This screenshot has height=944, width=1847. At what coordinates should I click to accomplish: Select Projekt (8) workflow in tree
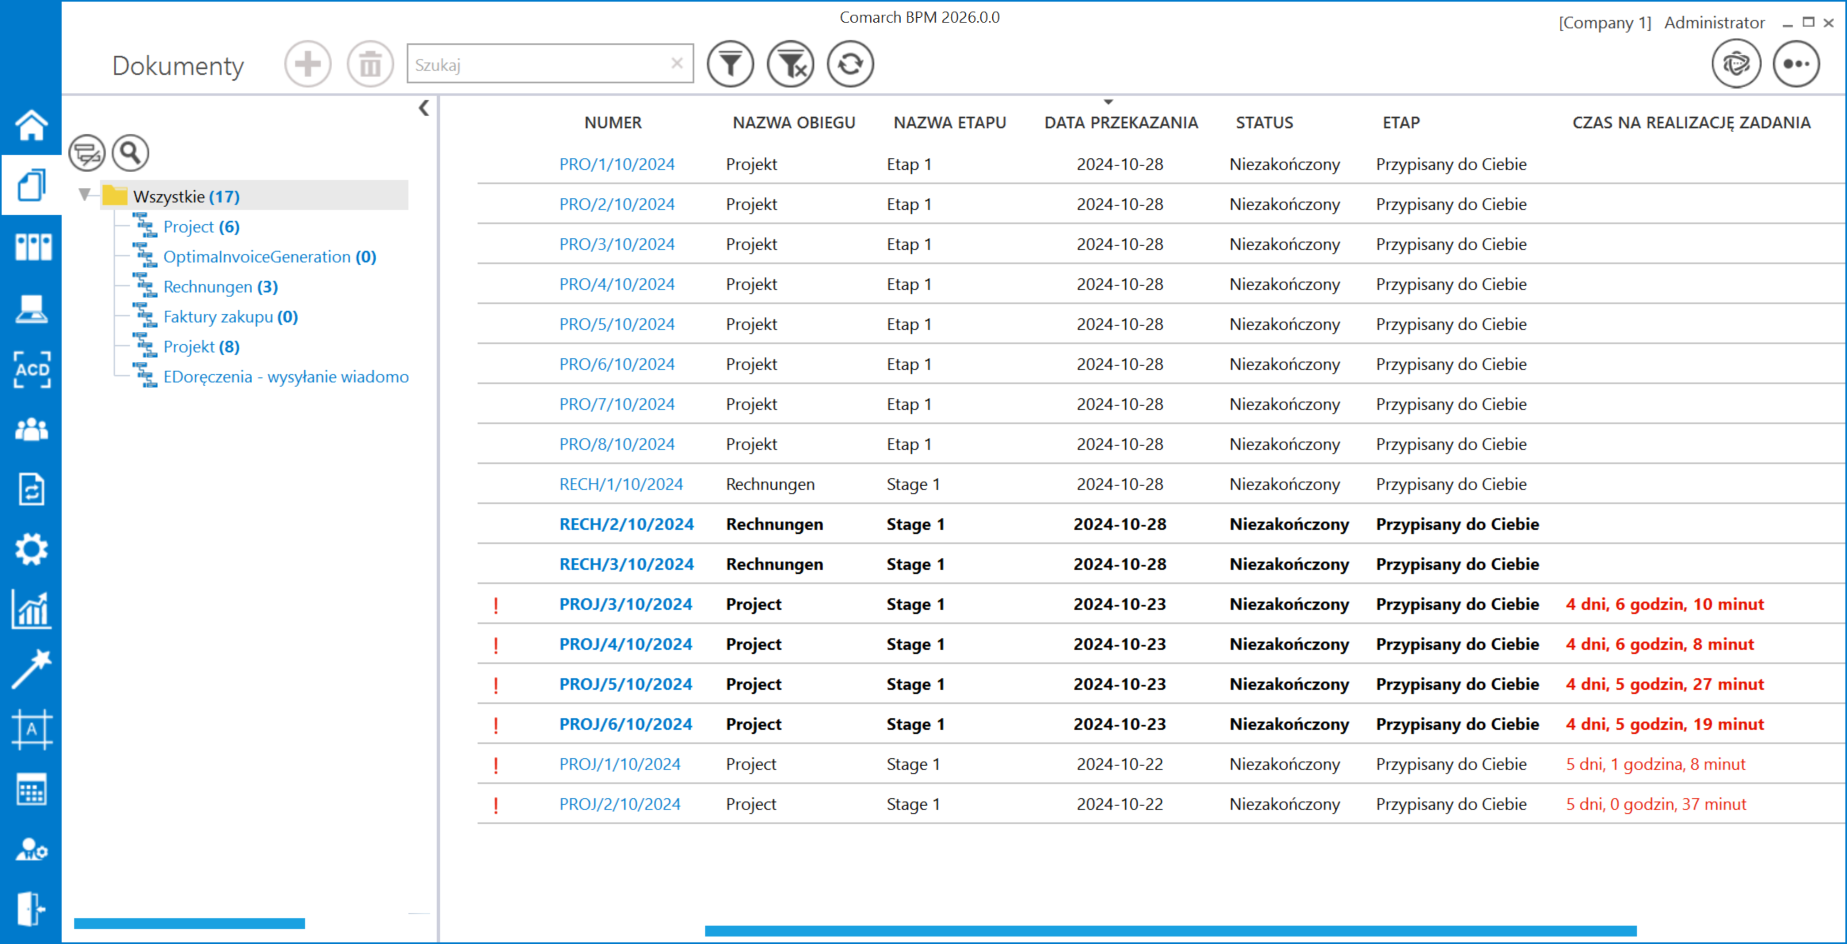click(x=201, y=347)
